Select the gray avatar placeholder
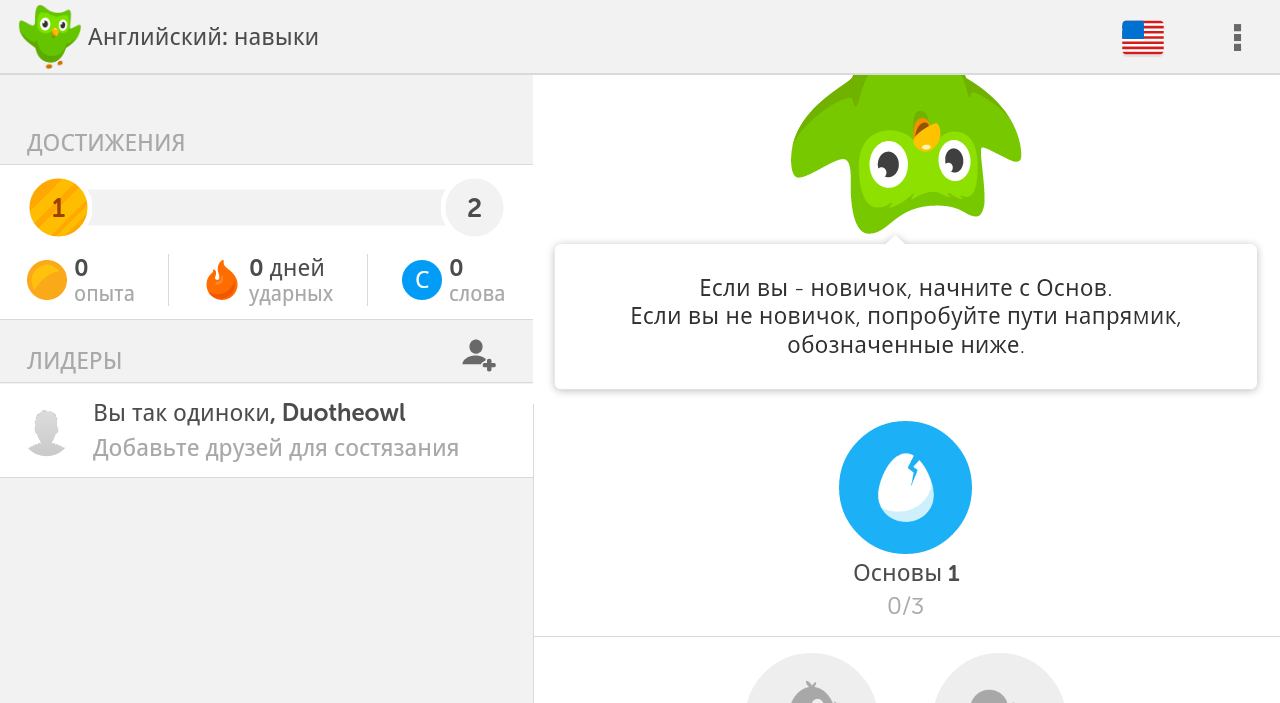The height and width of the screenshot is (703, 1280). click(x=46, y=432)
